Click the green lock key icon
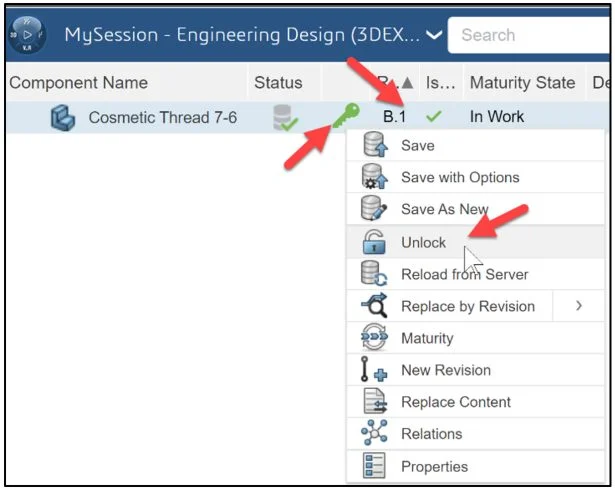 tap(346, 115)
